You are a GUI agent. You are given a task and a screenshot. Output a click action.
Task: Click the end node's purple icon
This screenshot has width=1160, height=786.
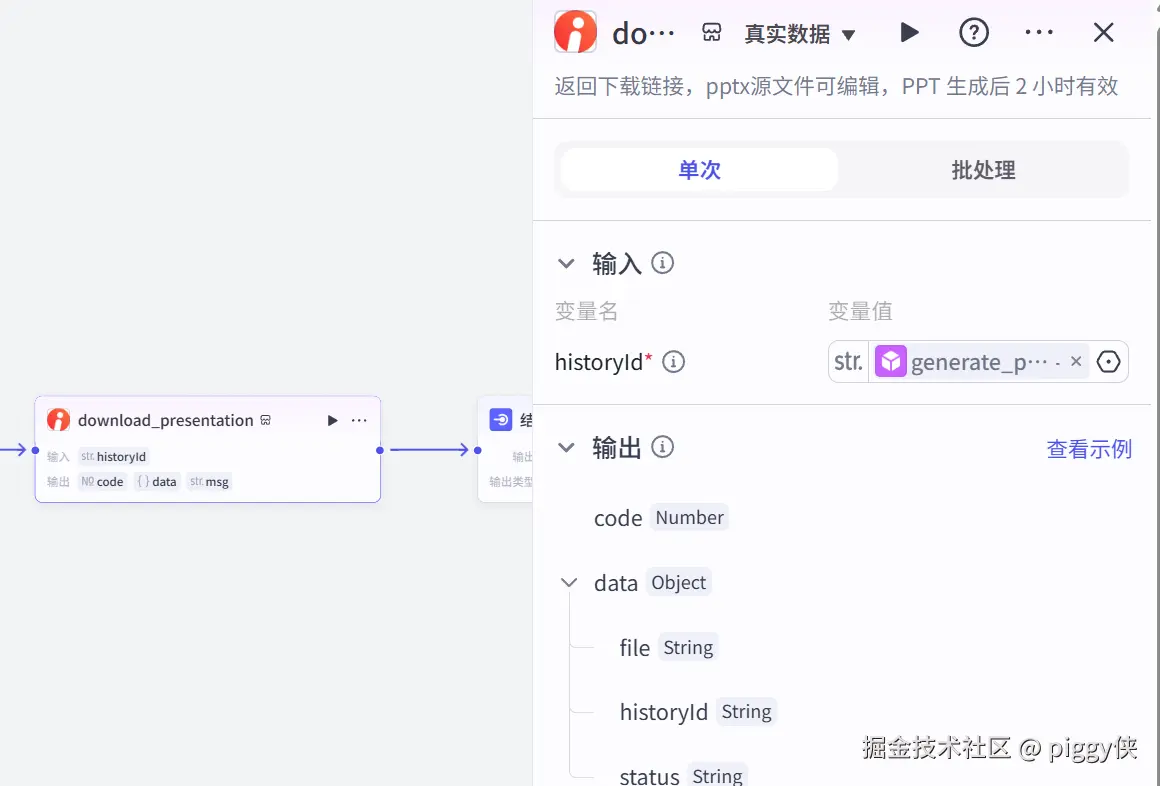click(x=501, y=420)
